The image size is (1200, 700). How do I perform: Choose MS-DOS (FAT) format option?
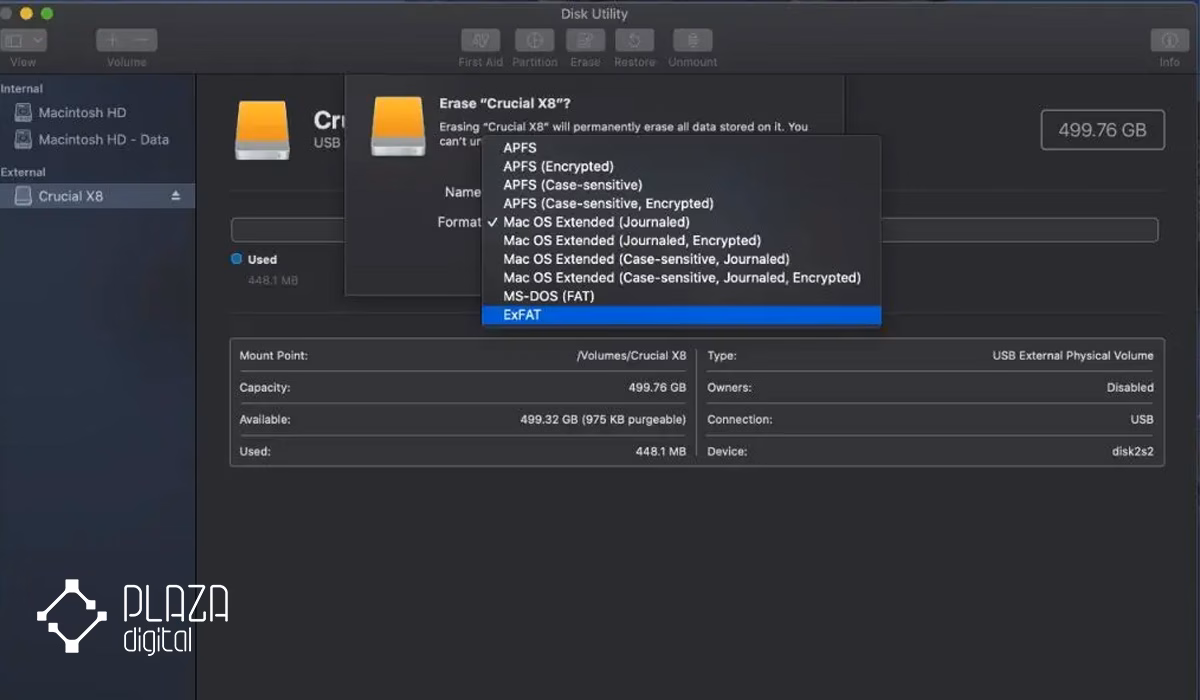coord(681,296)
